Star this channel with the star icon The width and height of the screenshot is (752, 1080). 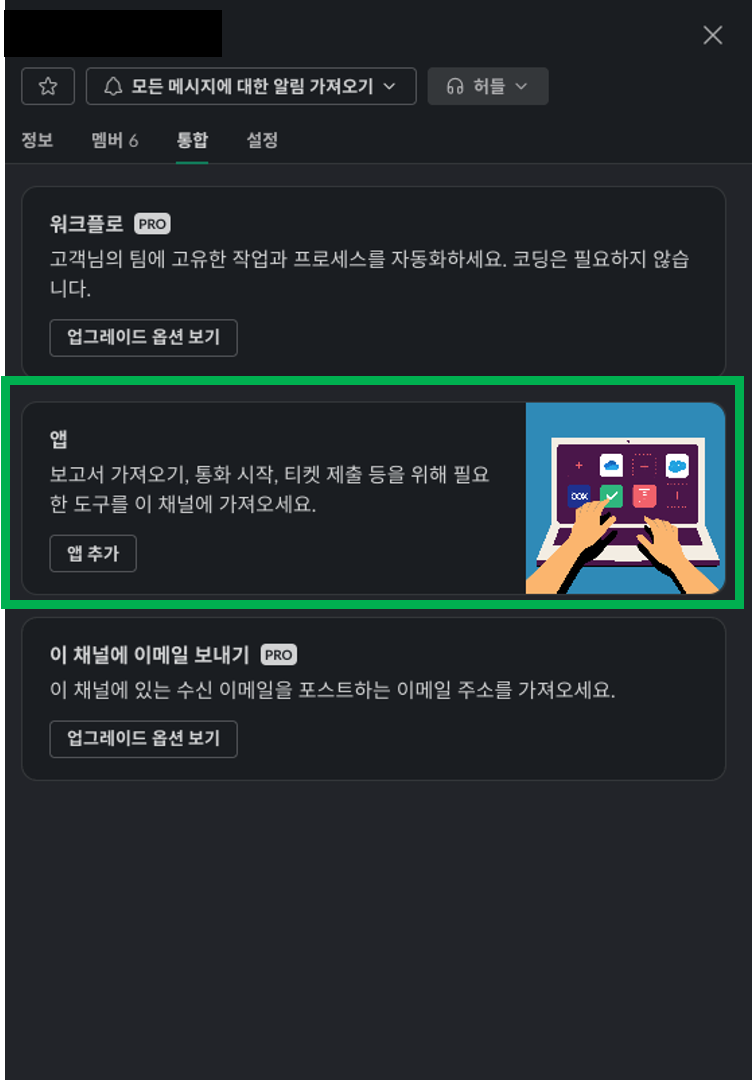pyautogui.click(x=48, y=86)
